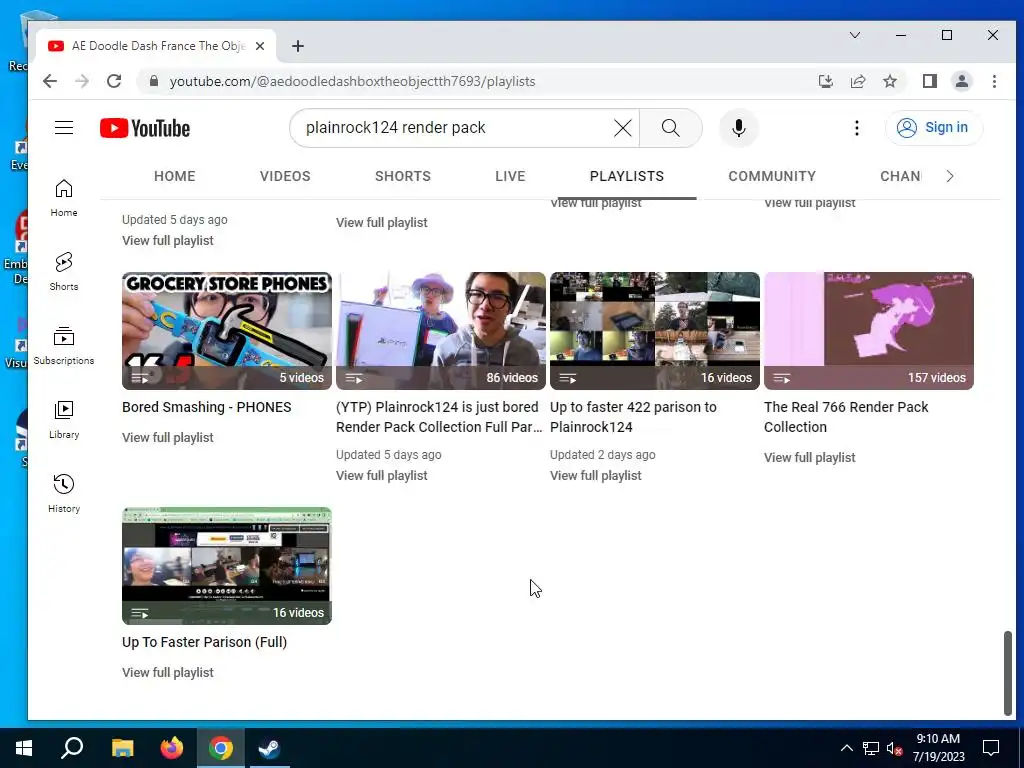
Task: View full playlist for Up To Faster Parison (Full)
Action: click(168, 673)
